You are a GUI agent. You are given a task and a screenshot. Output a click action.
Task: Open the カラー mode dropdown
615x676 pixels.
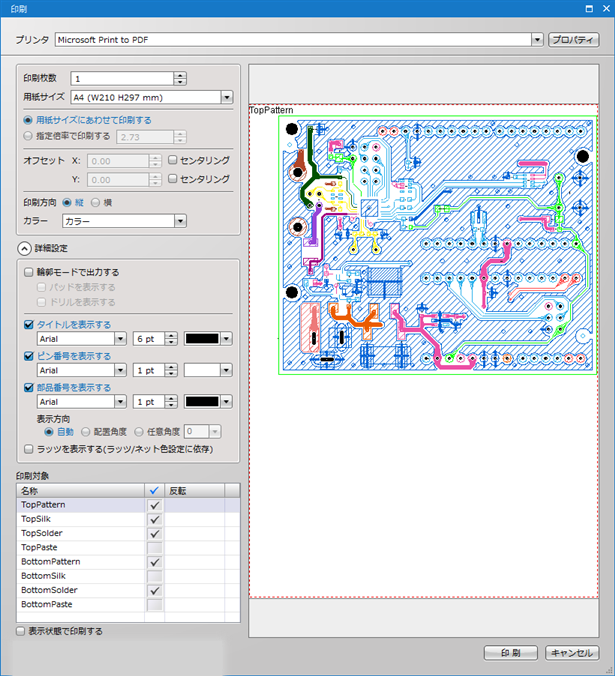point(179,221)
